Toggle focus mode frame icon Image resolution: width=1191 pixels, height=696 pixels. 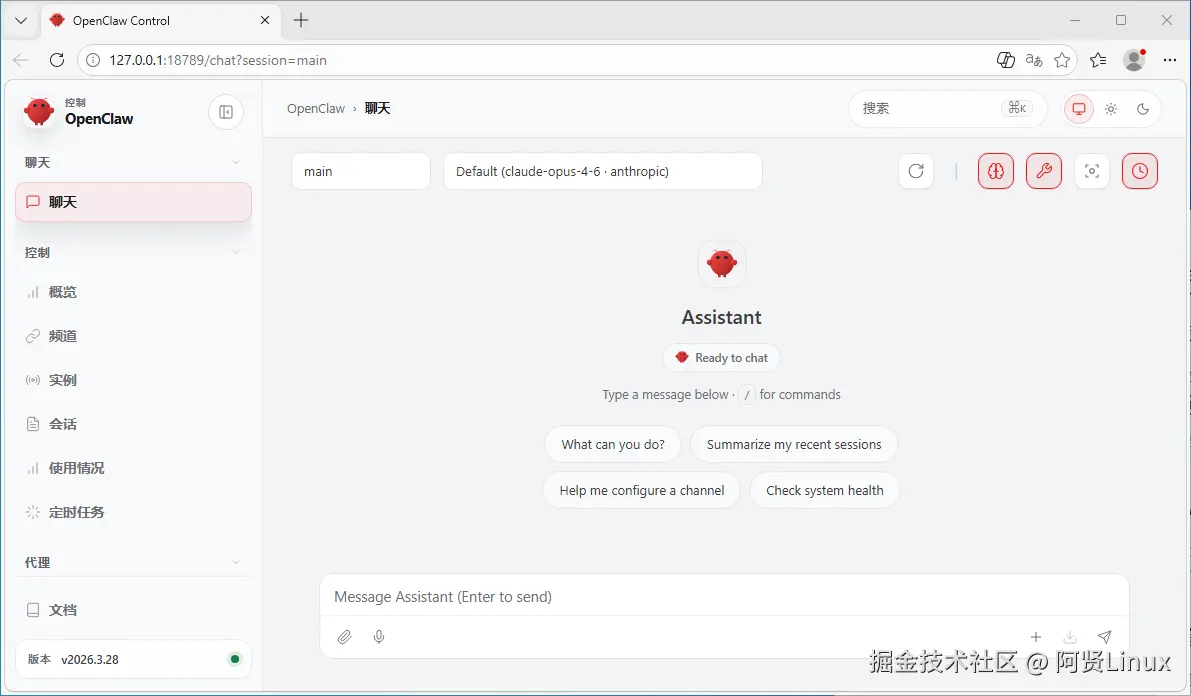point(1091,171)
